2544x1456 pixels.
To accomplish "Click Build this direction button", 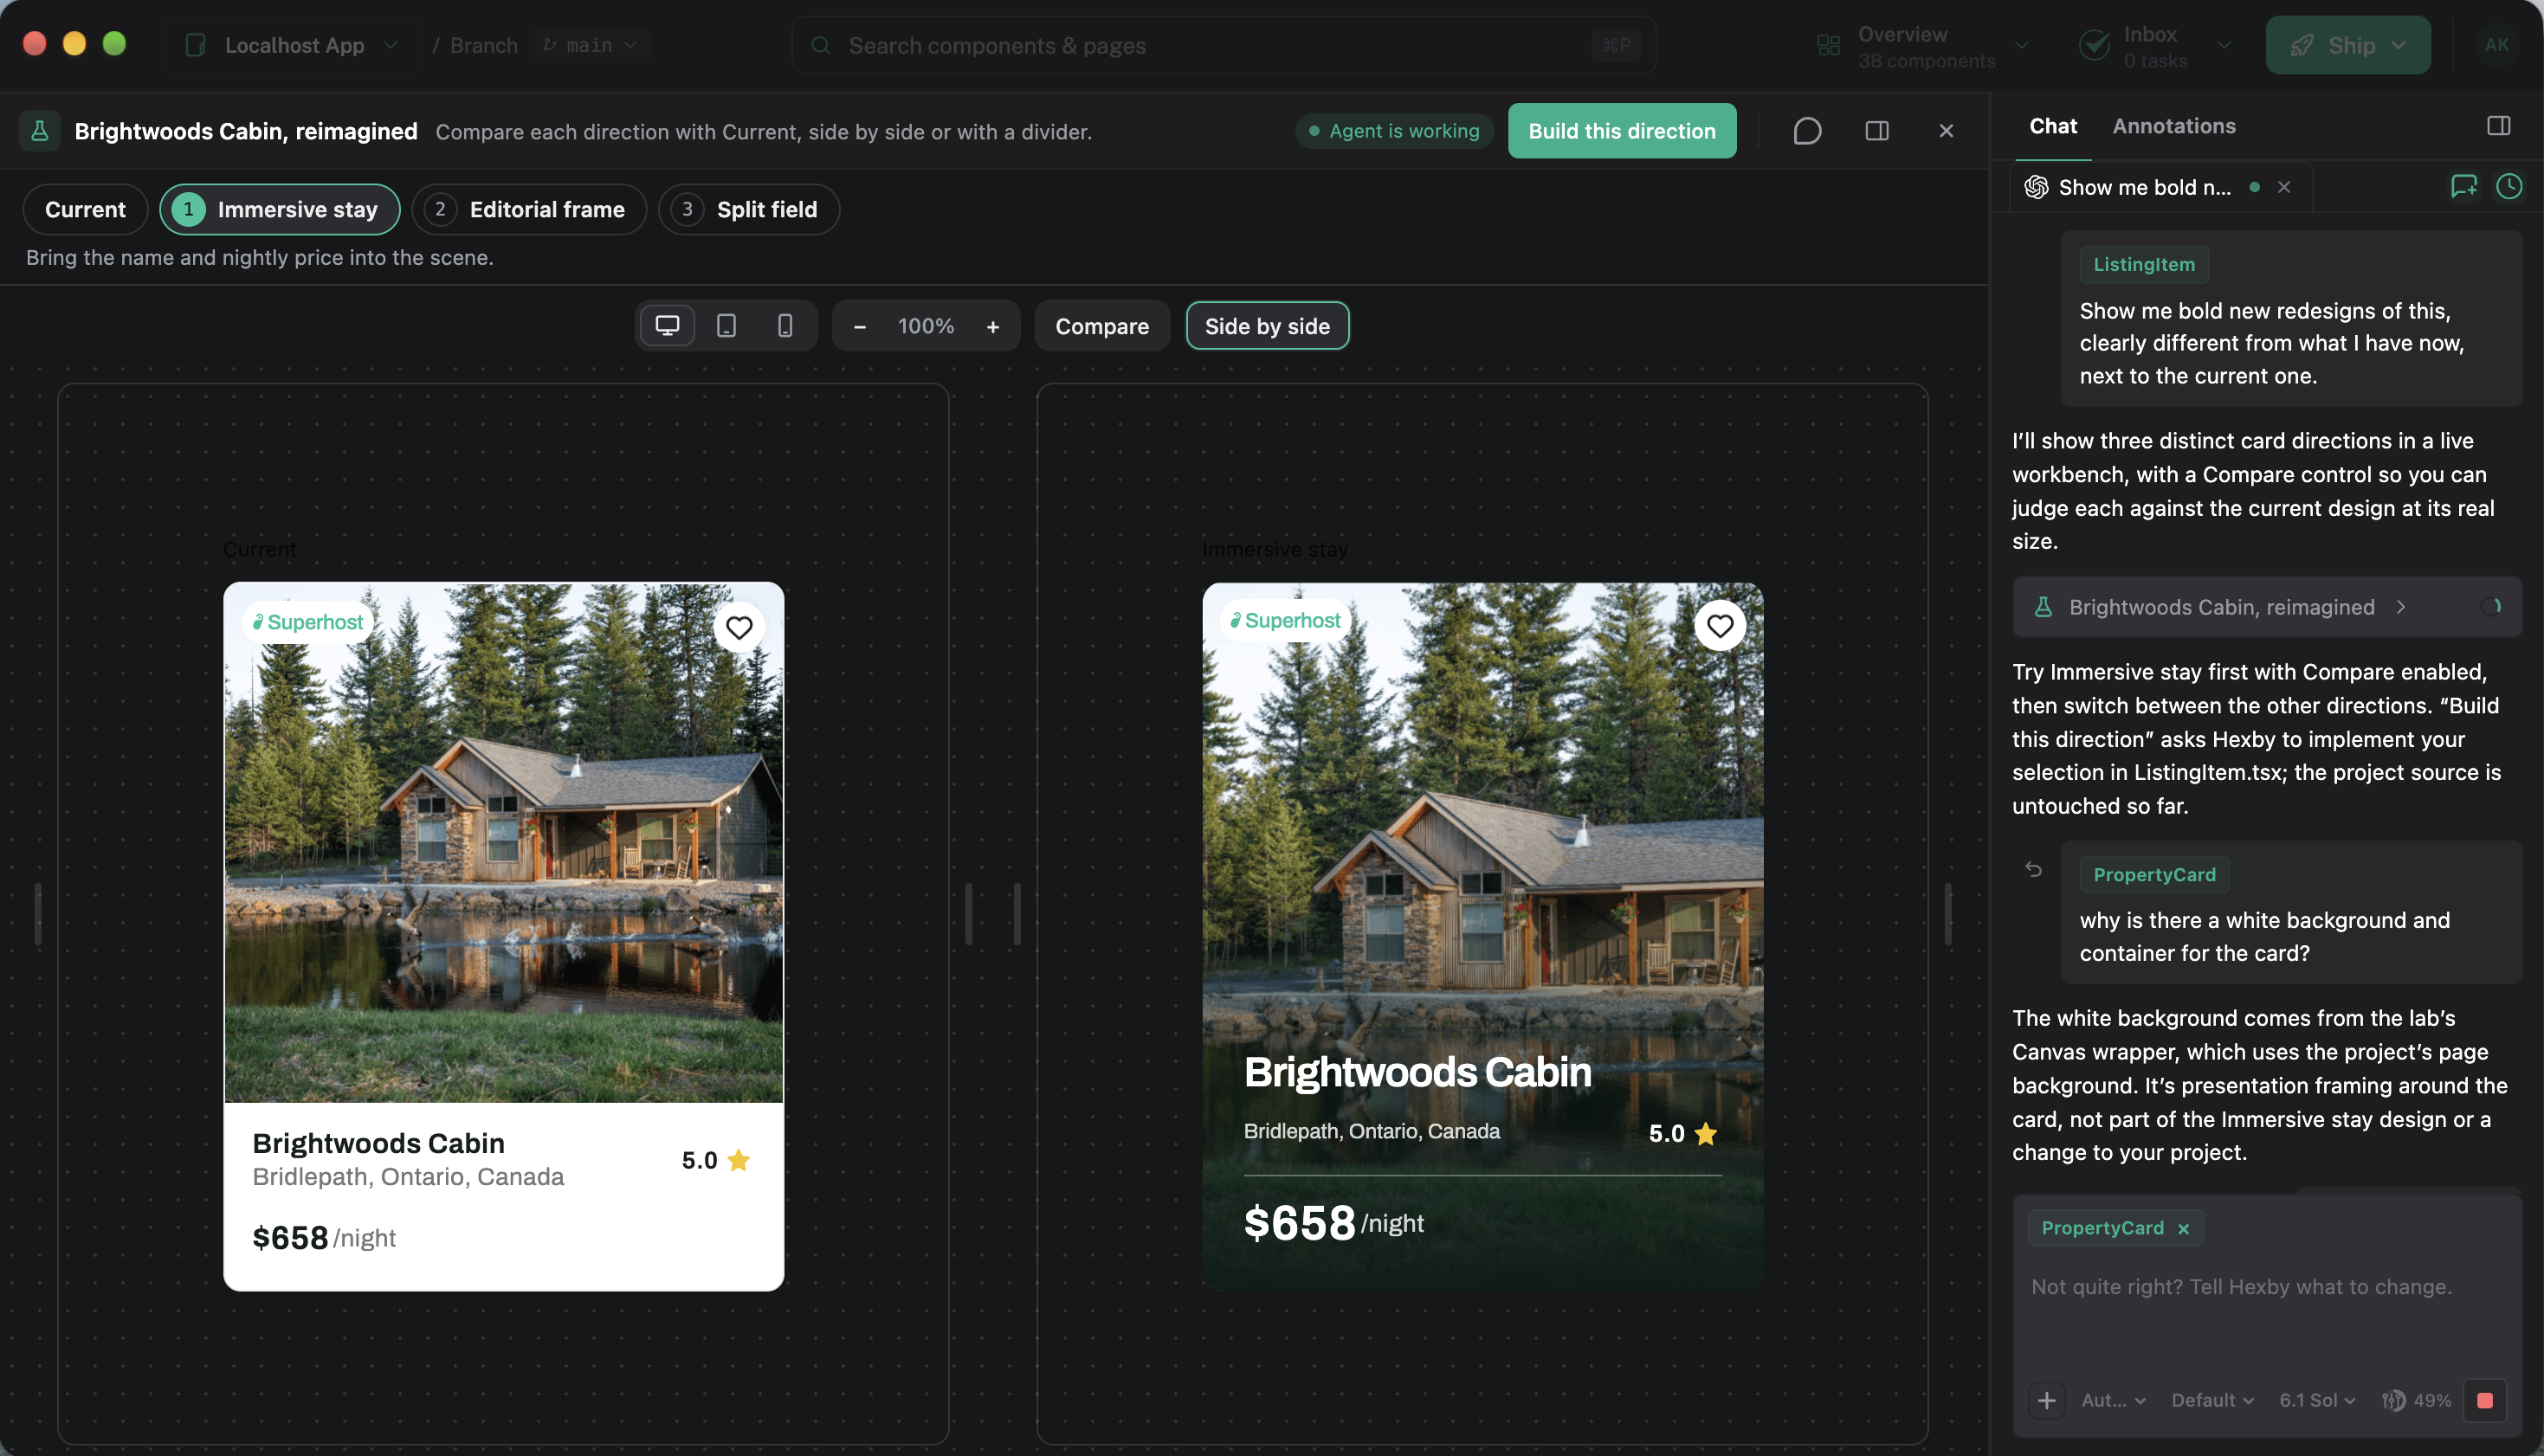I will point(1622,131).
